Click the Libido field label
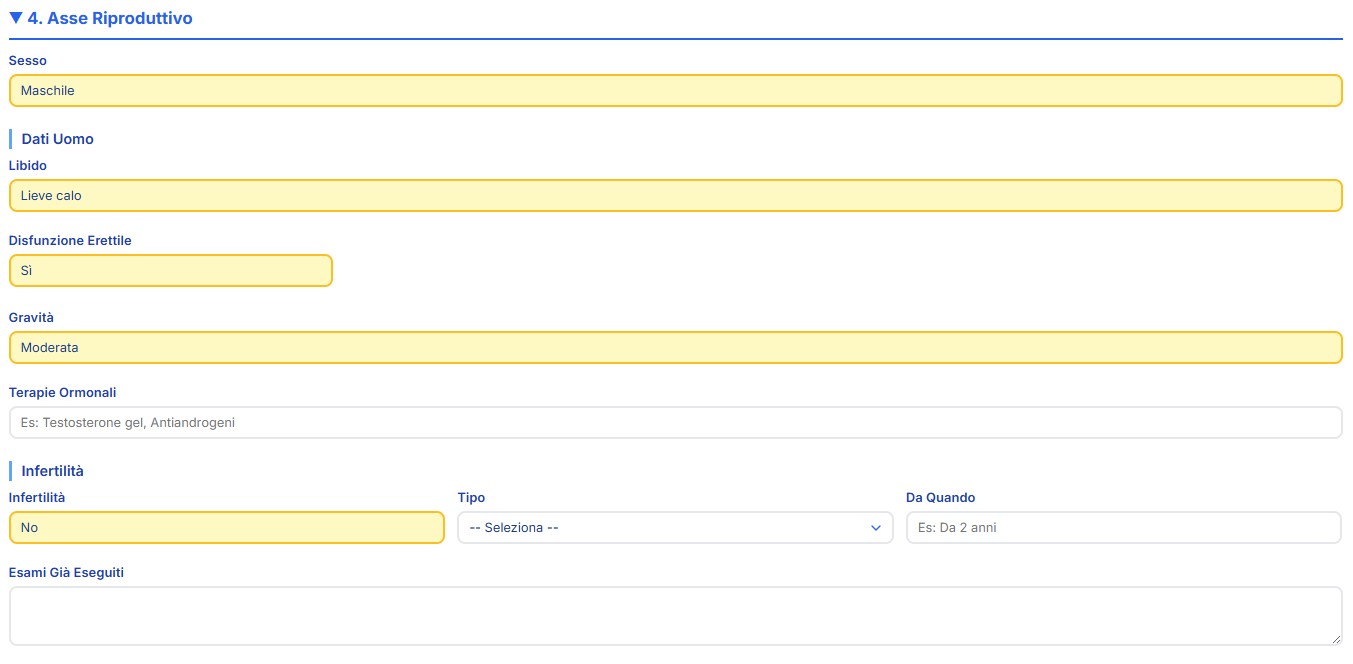Screen dimensions: 1353x664 pyautogui.click(x=28, y=166)
